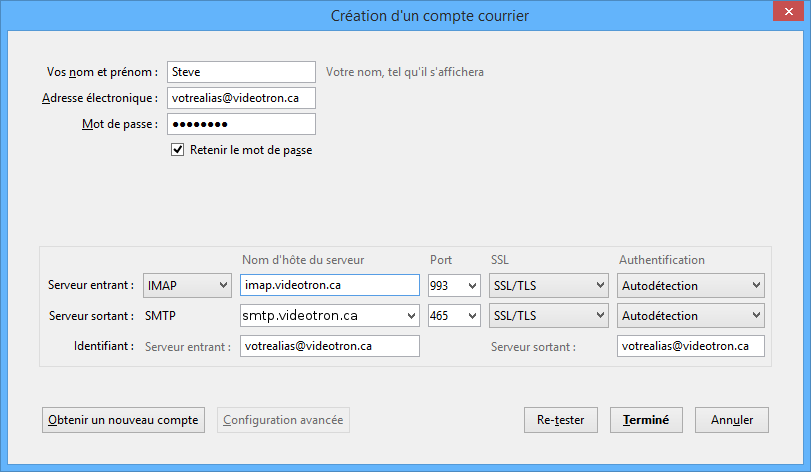Expand the smtp.videotron.ca hostname combo box arrow
This screenshot has width=811, height=472.
click(x=411, y=316)
